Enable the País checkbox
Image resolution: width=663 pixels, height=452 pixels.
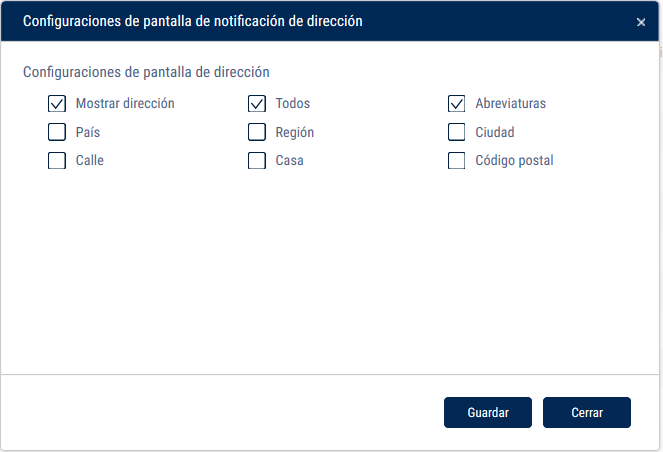tap(57, 132)
